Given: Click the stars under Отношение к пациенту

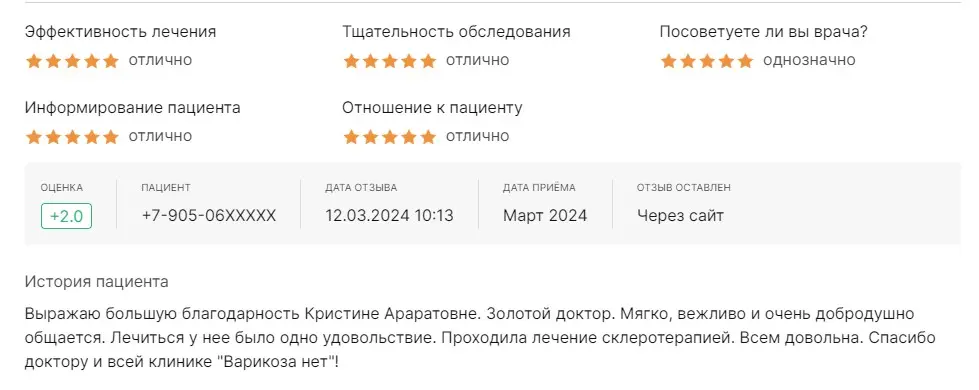Looking at the screenshot, I should coord(389,136).
